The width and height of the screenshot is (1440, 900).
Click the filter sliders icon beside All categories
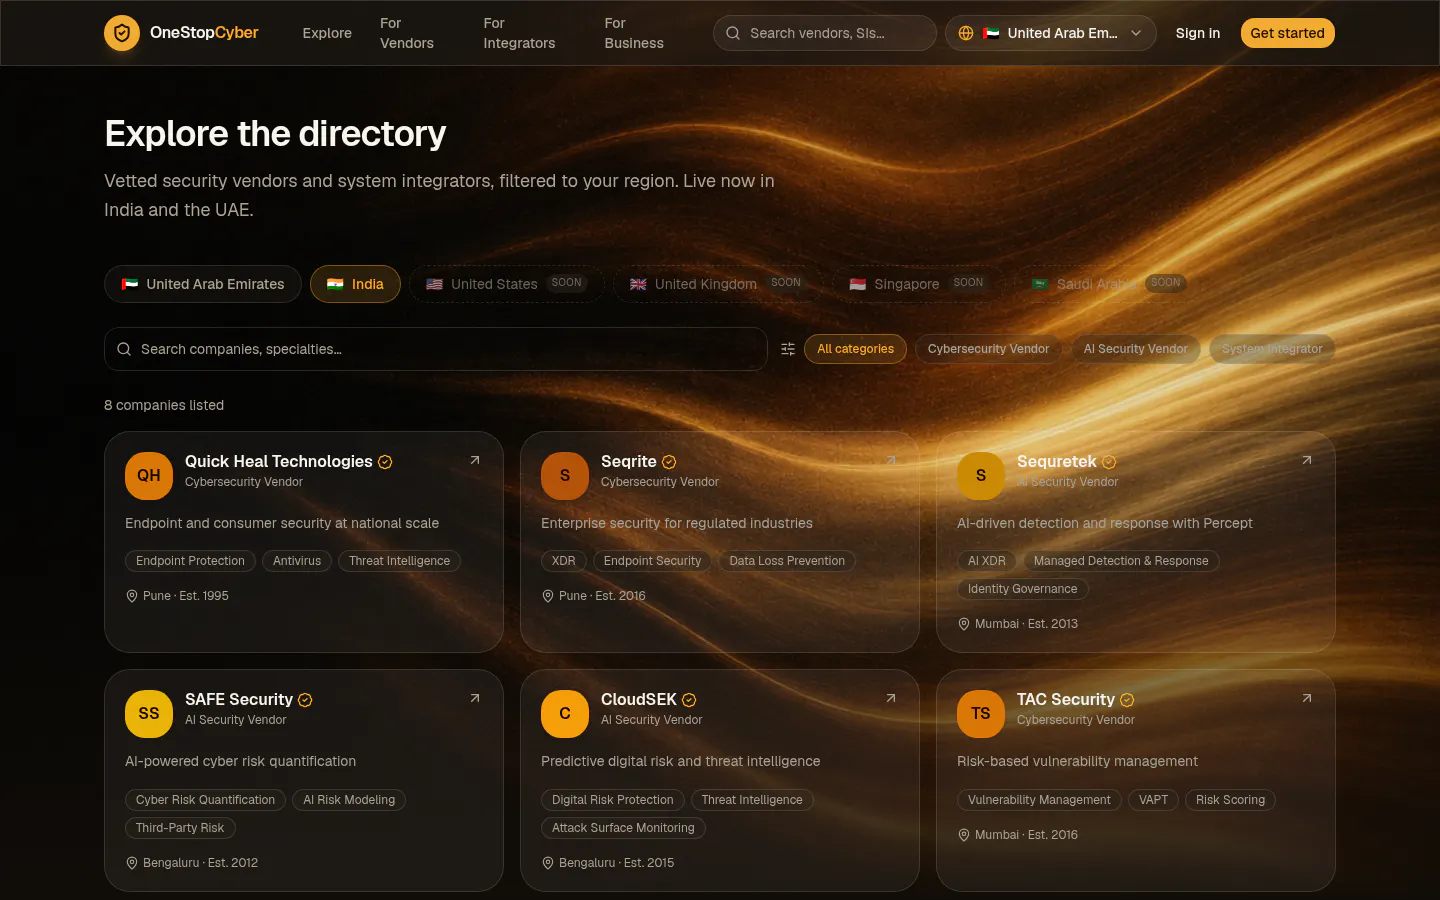point(788,349)
